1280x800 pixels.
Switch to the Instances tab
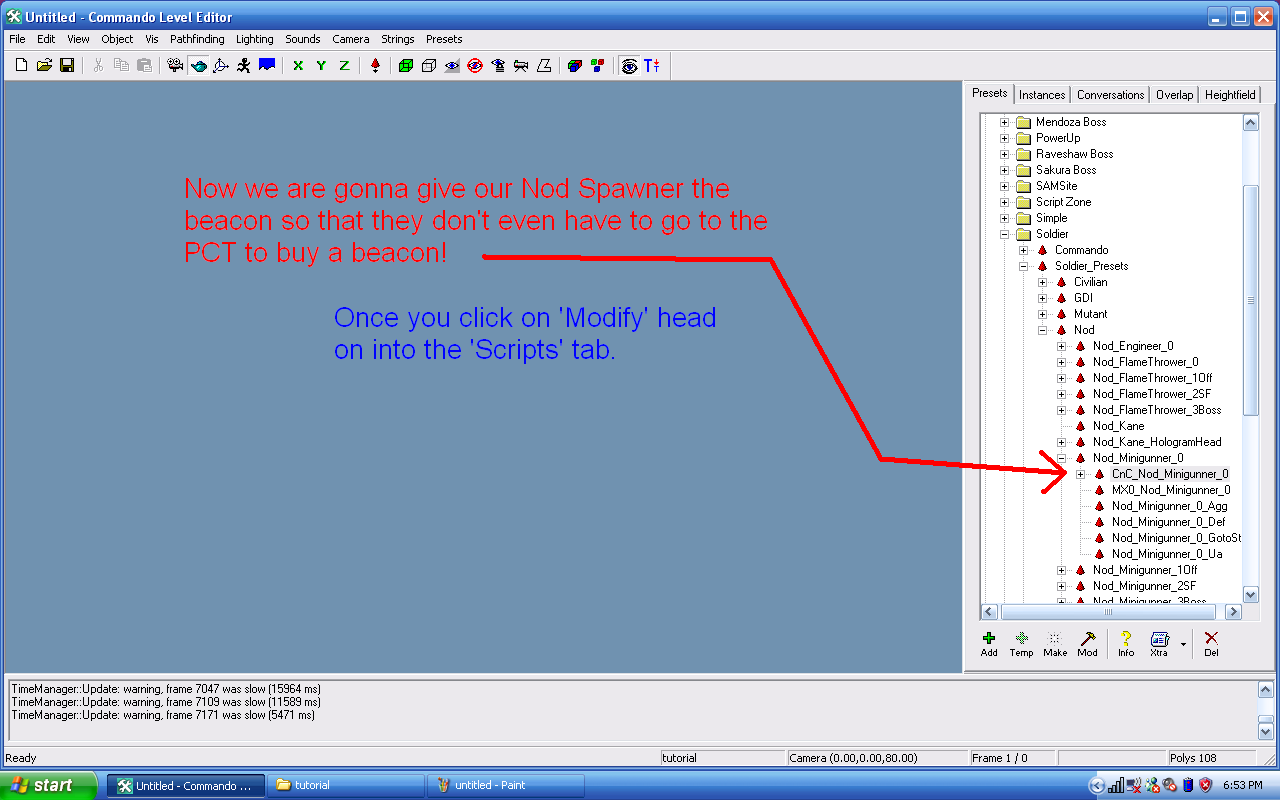[1042, 95]
